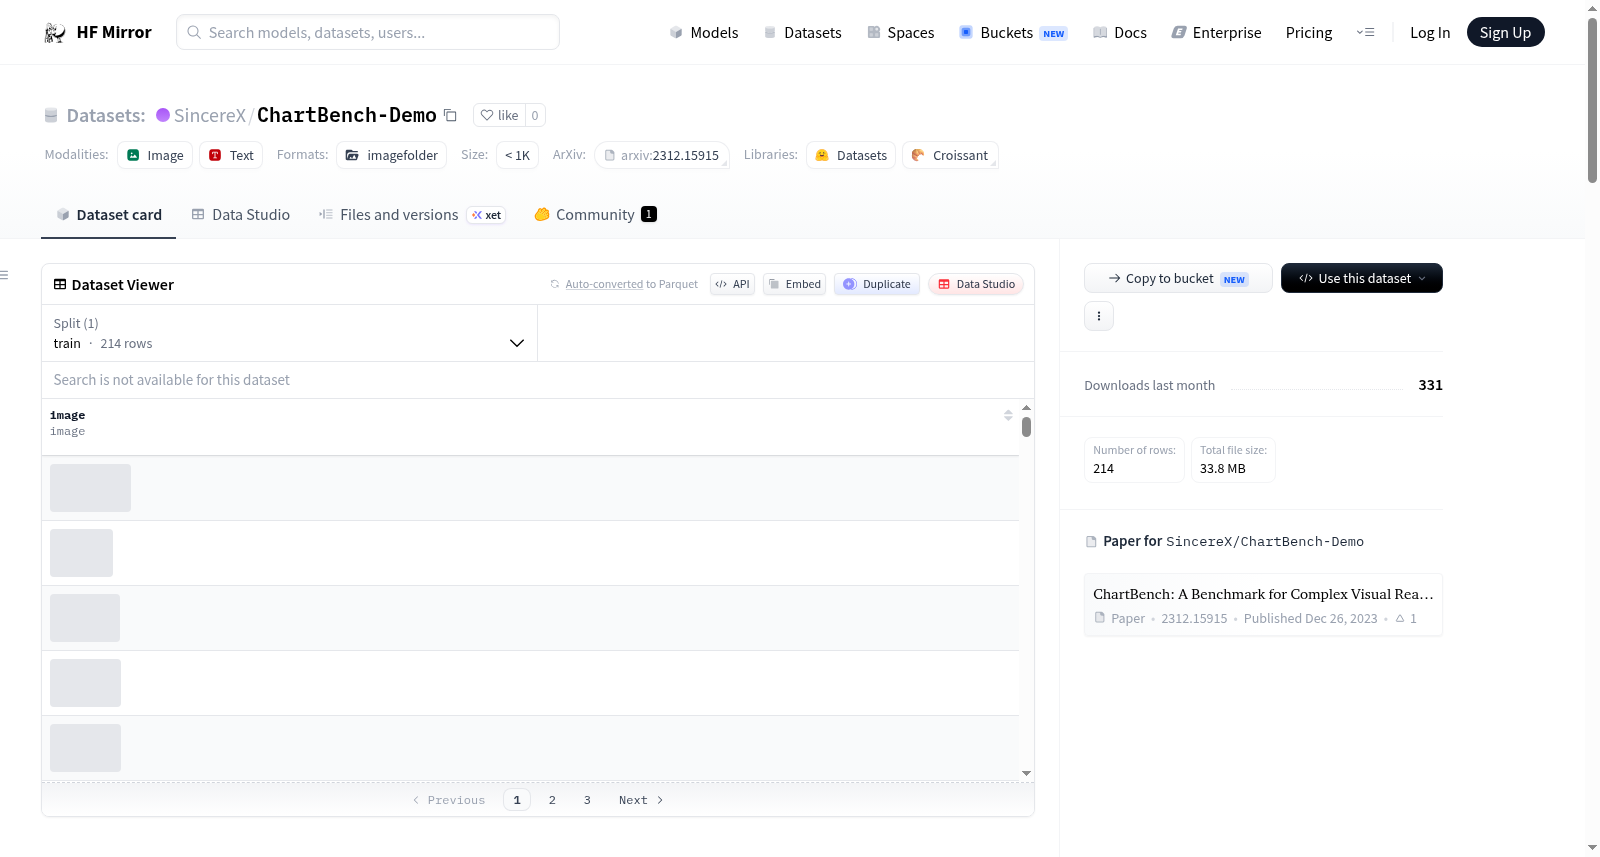
Task: Go to Datasets in the top navigation
Action: (803, 33)
